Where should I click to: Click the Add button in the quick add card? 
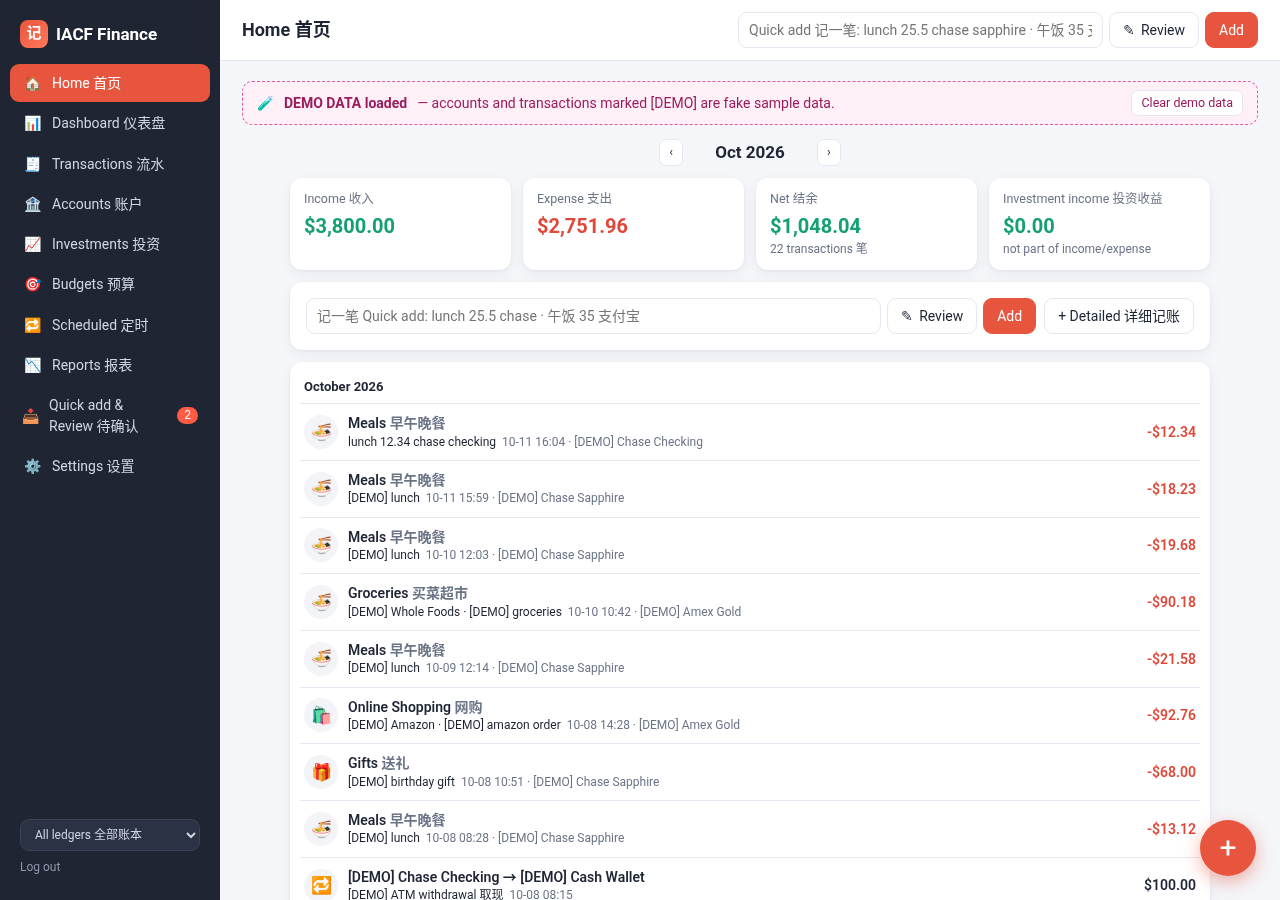click(x=1009, y=316)
